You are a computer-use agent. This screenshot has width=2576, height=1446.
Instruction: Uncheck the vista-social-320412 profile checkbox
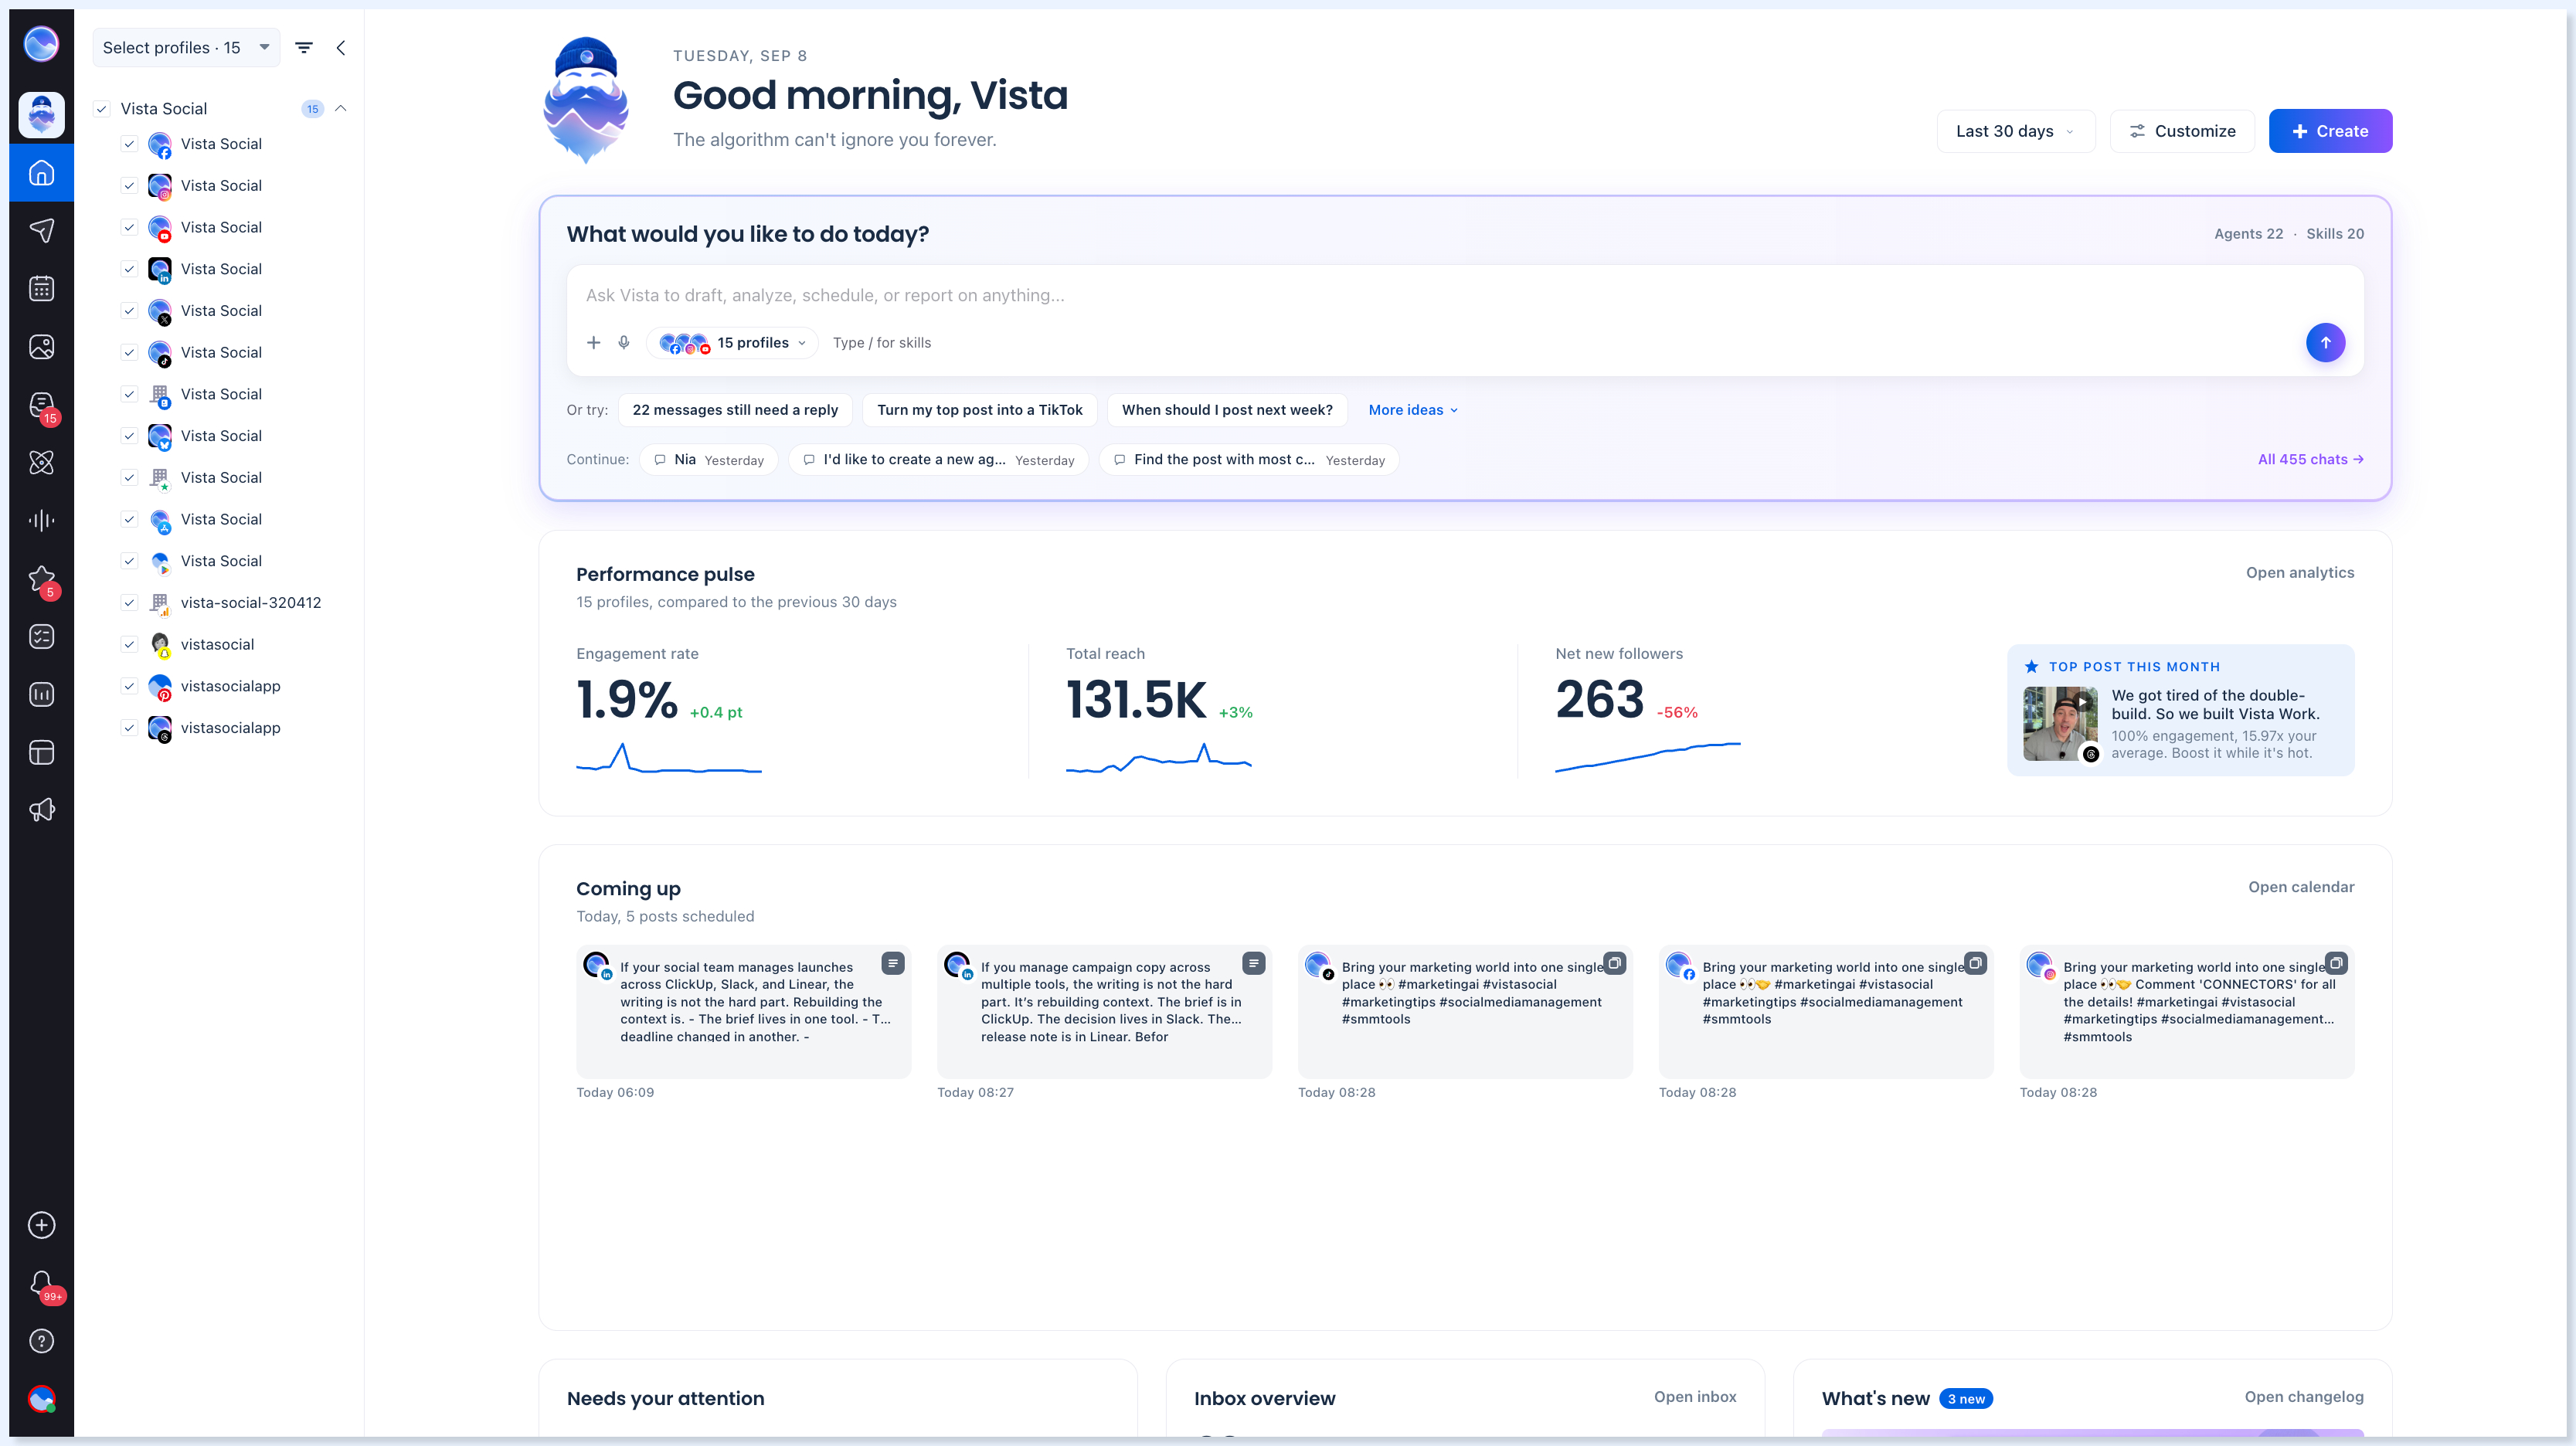[x=129, y=602]
